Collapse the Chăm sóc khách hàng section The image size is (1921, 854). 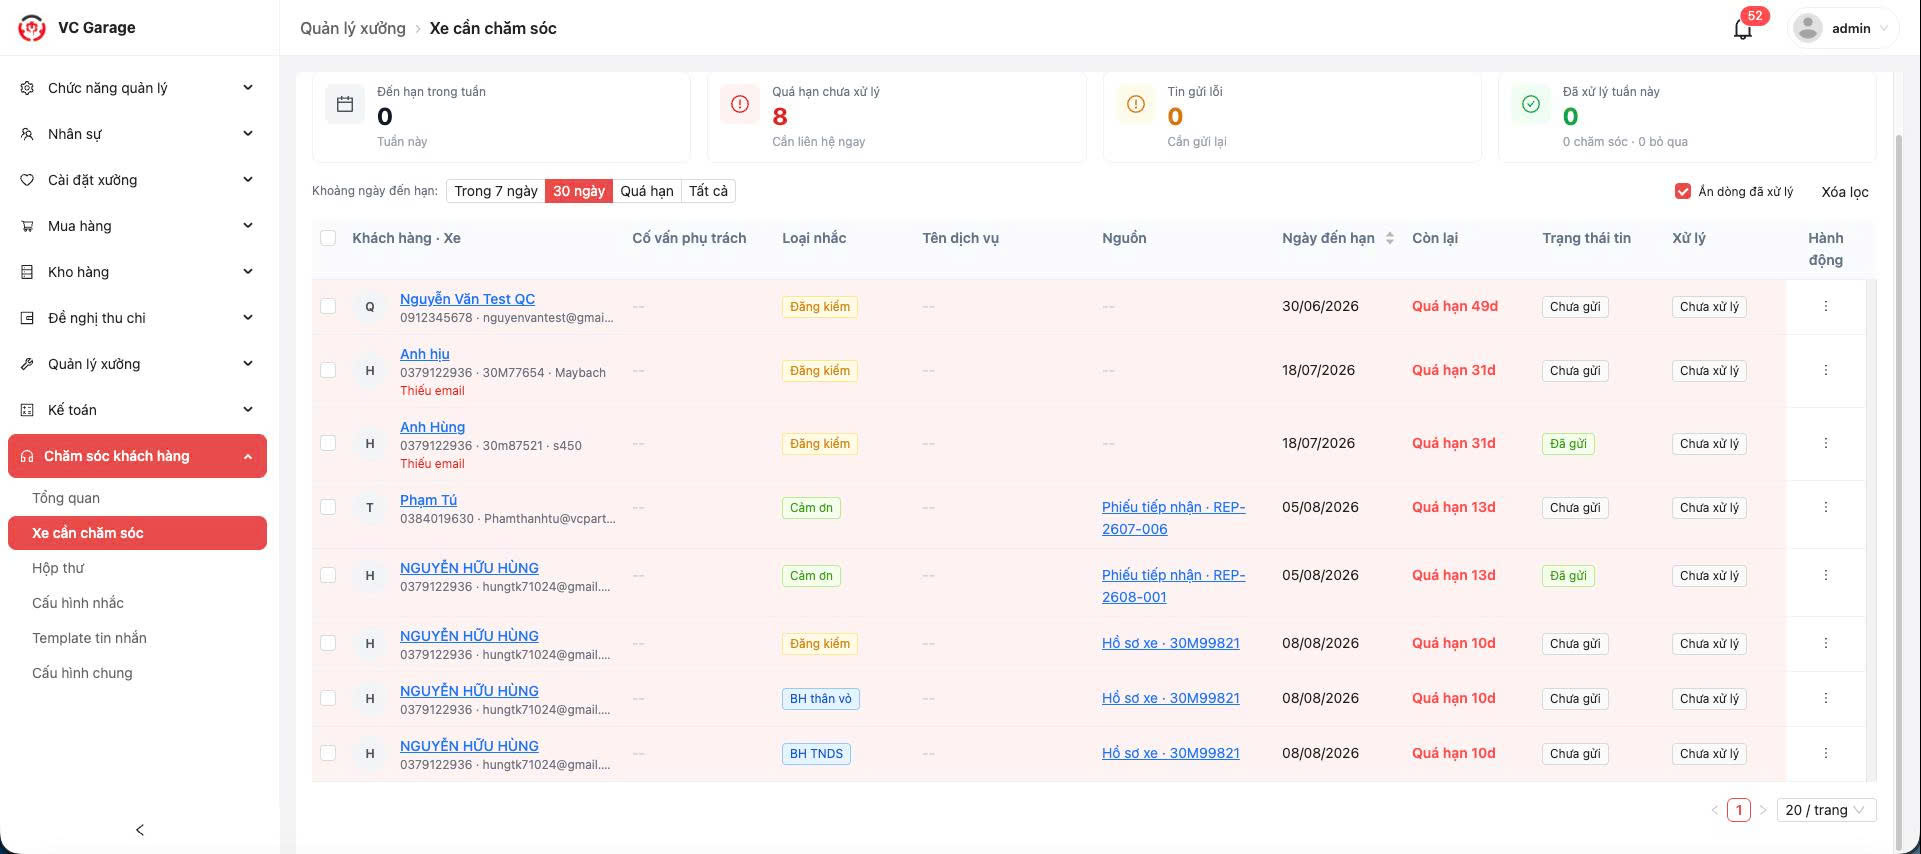[x=137, y=456]
